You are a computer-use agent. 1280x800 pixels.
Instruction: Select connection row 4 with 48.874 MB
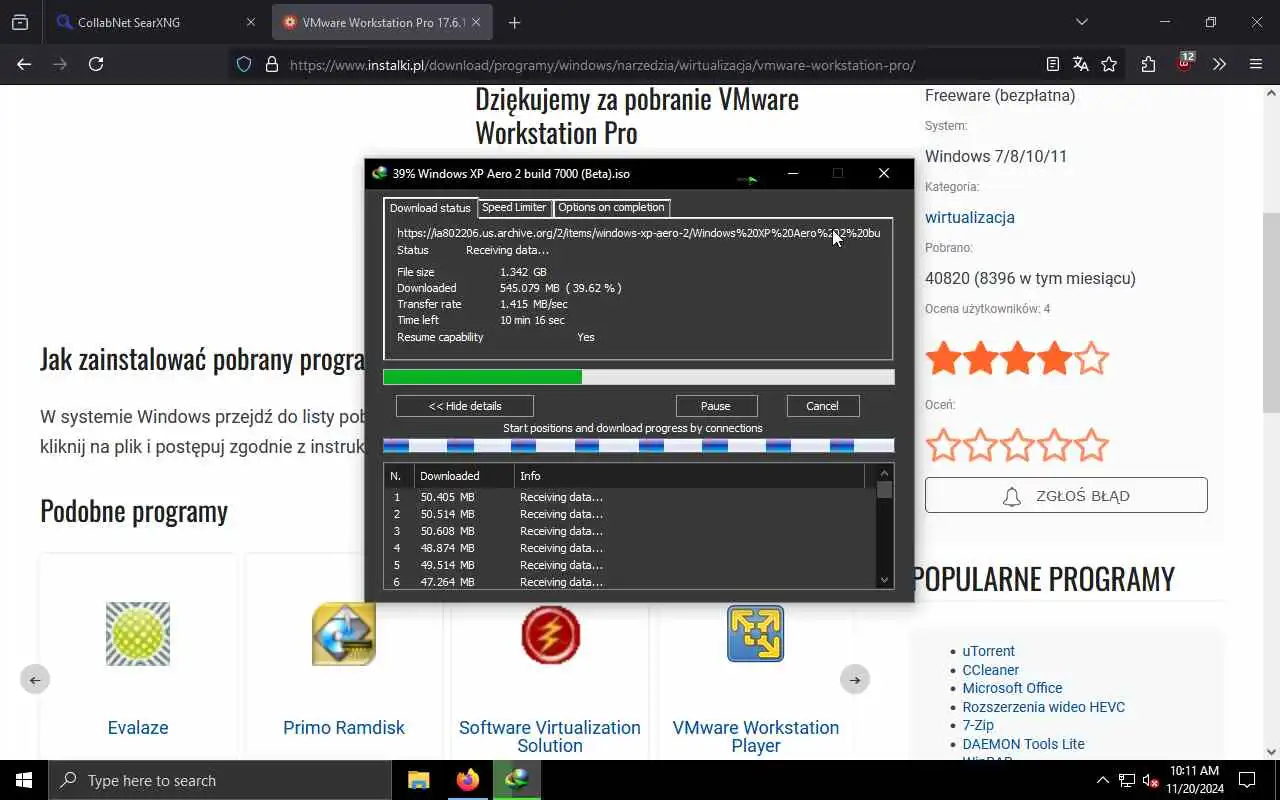pyautogui.click(x=629, y=548)
